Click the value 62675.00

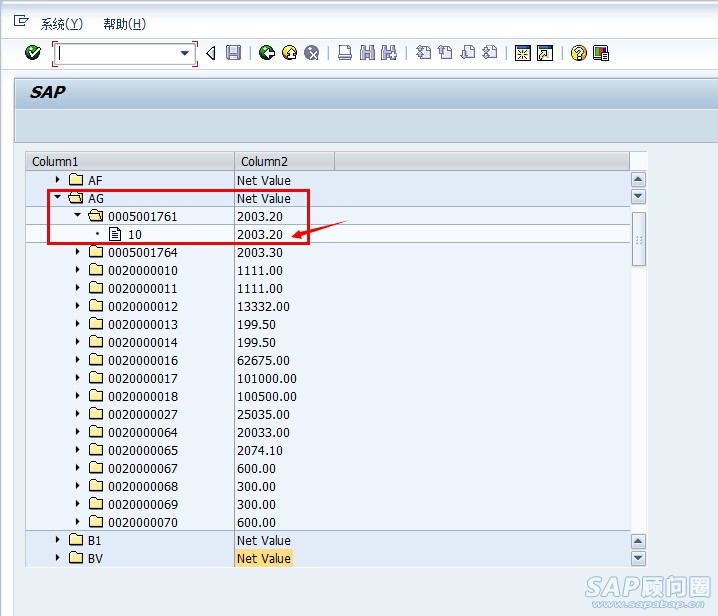263,361
